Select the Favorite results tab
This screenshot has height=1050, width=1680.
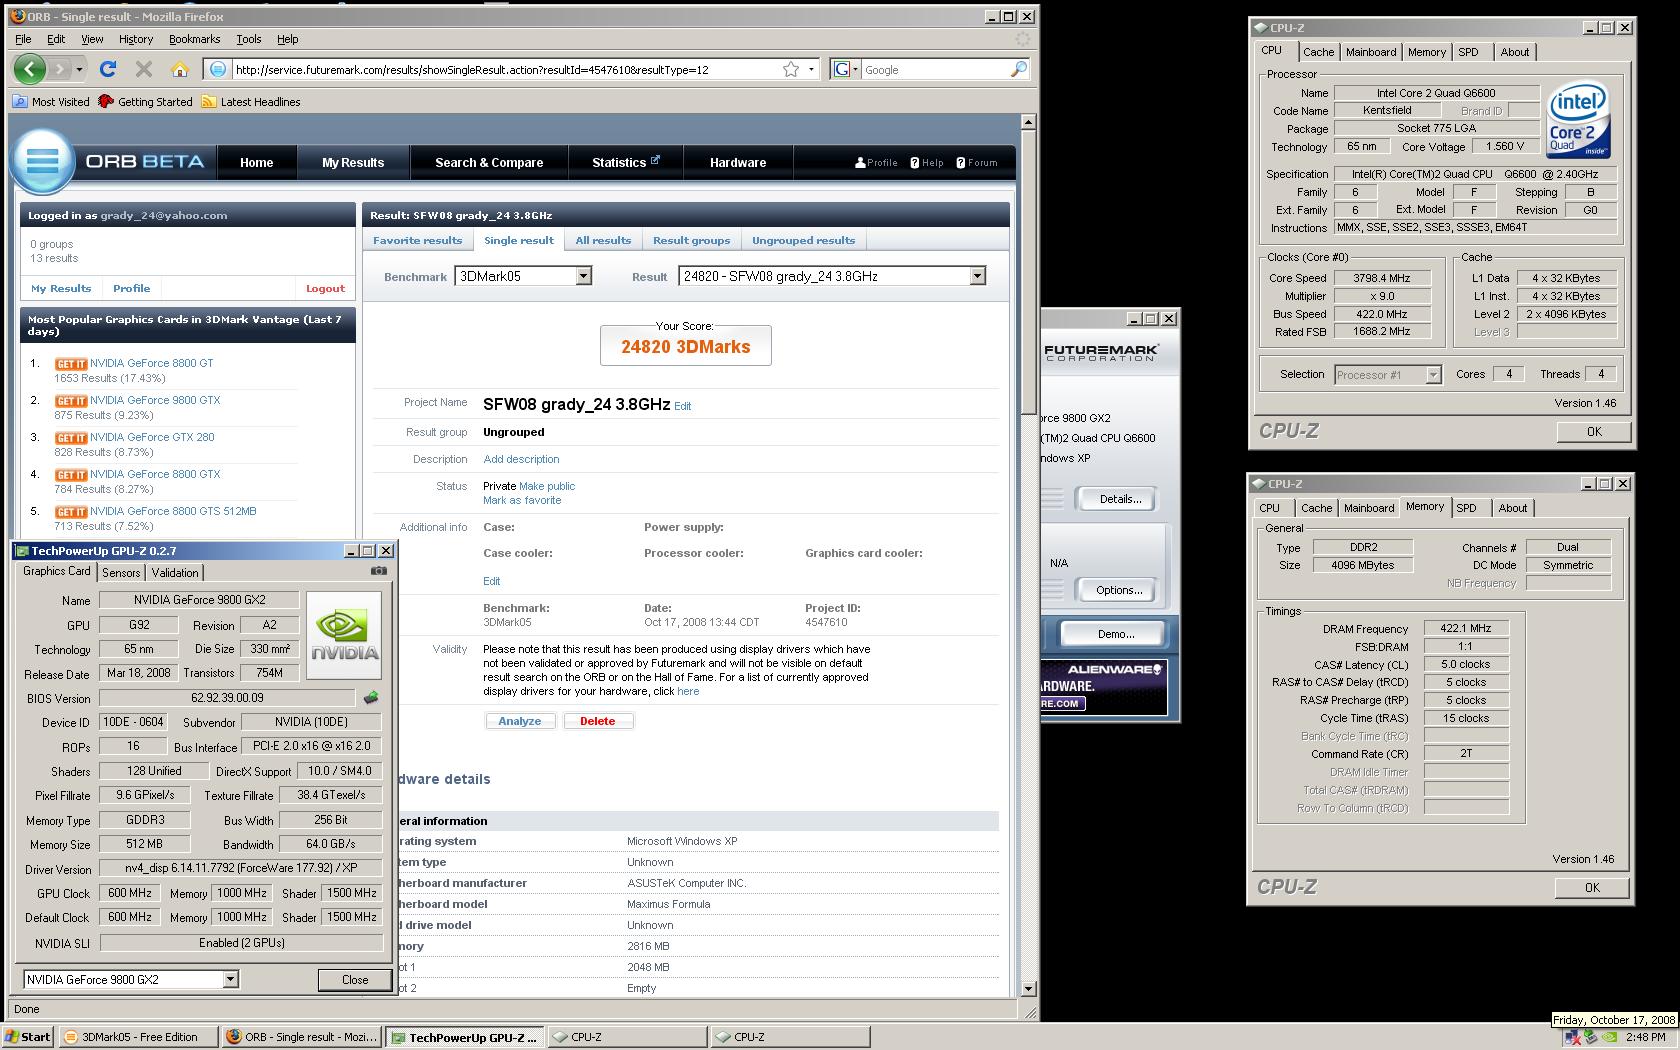[417, 240]
